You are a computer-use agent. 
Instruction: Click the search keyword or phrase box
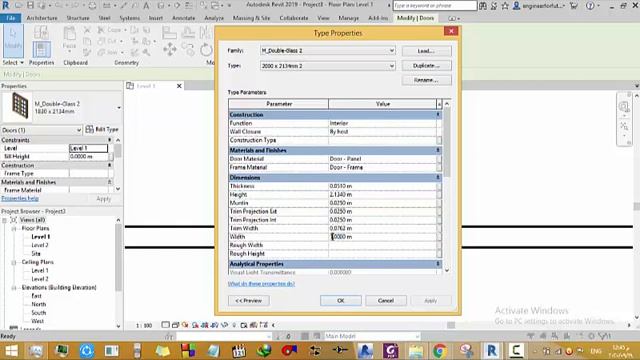click(435, 6)
